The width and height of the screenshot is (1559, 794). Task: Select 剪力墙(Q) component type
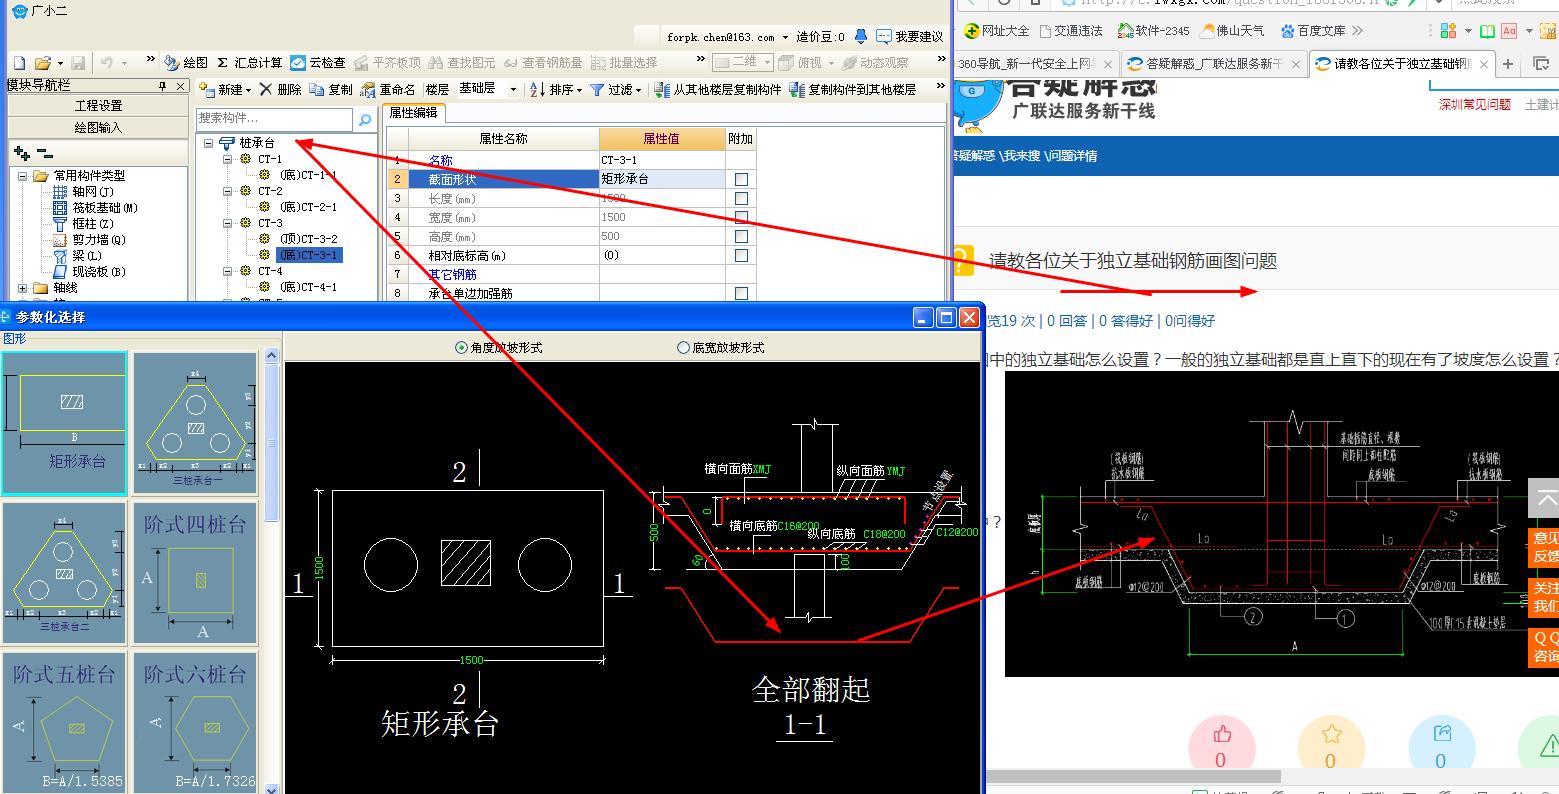(x=90, y=240)
